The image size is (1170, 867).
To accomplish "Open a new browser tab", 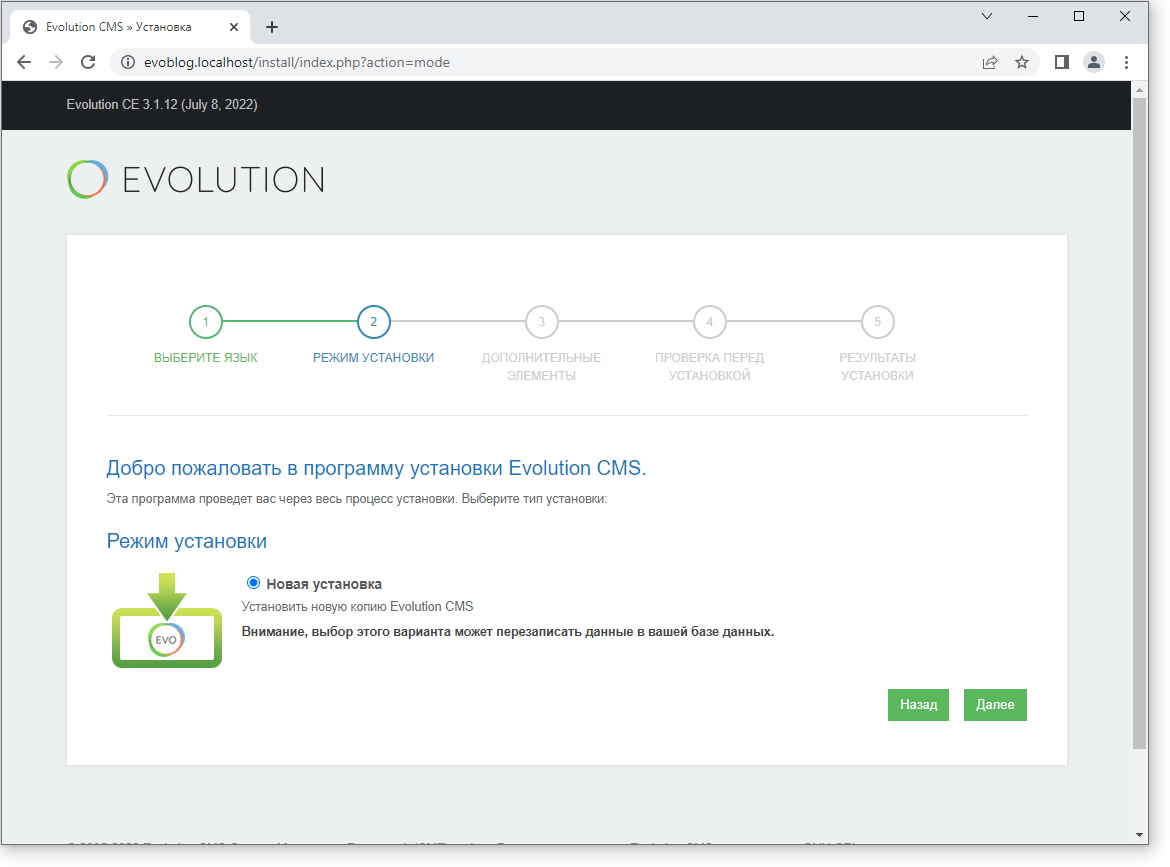I will point(272,27).
